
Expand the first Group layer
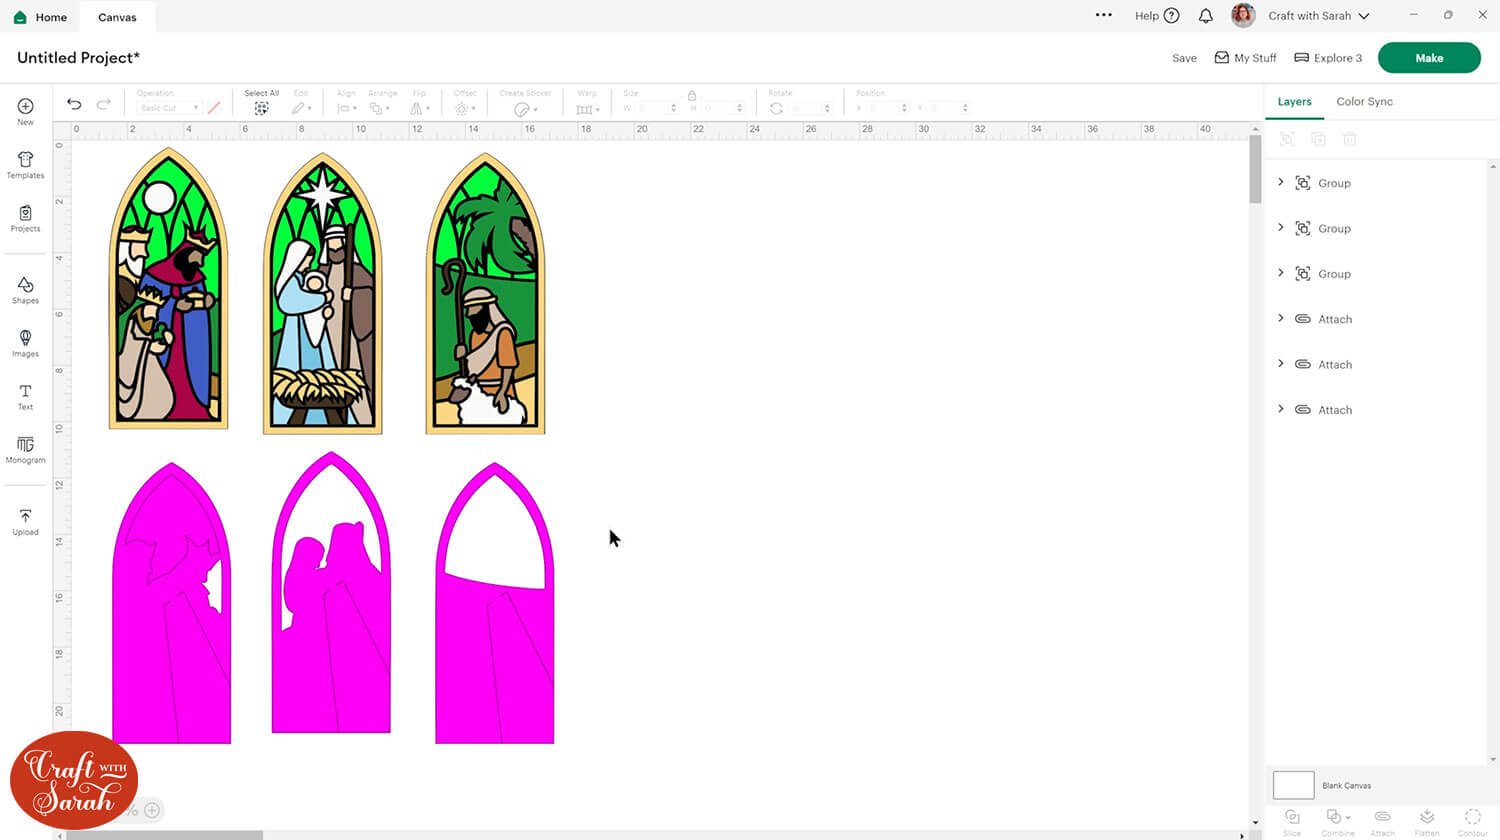pos(1281,182)
